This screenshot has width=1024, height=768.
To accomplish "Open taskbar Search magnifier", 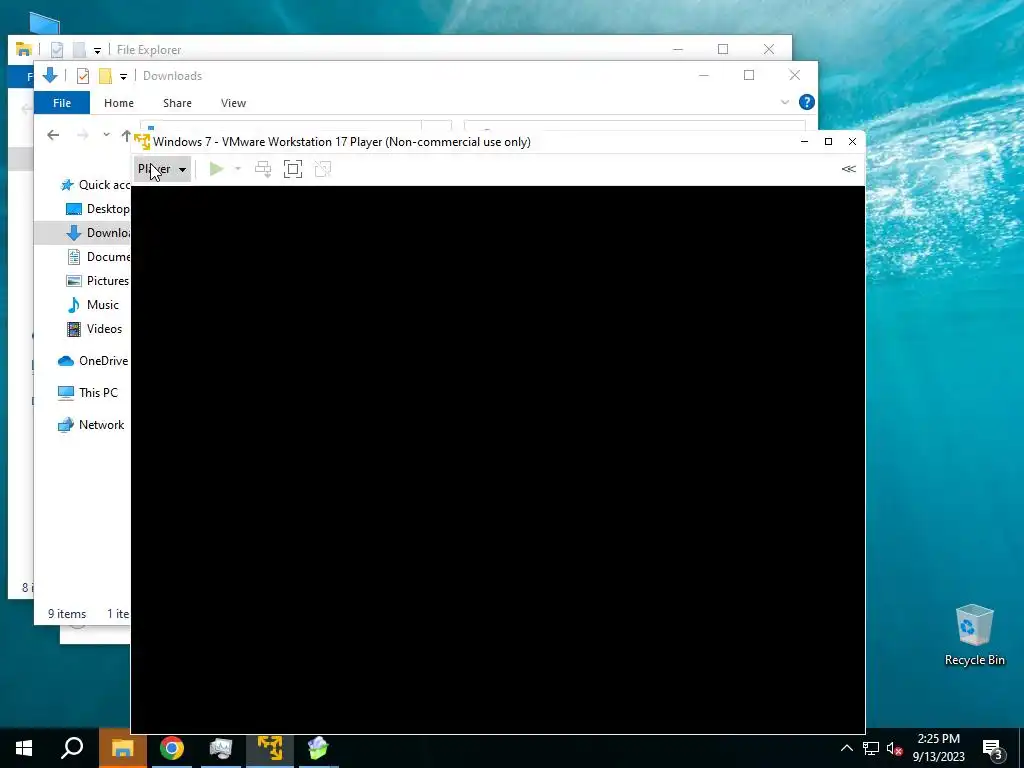I will pos(72,748).
